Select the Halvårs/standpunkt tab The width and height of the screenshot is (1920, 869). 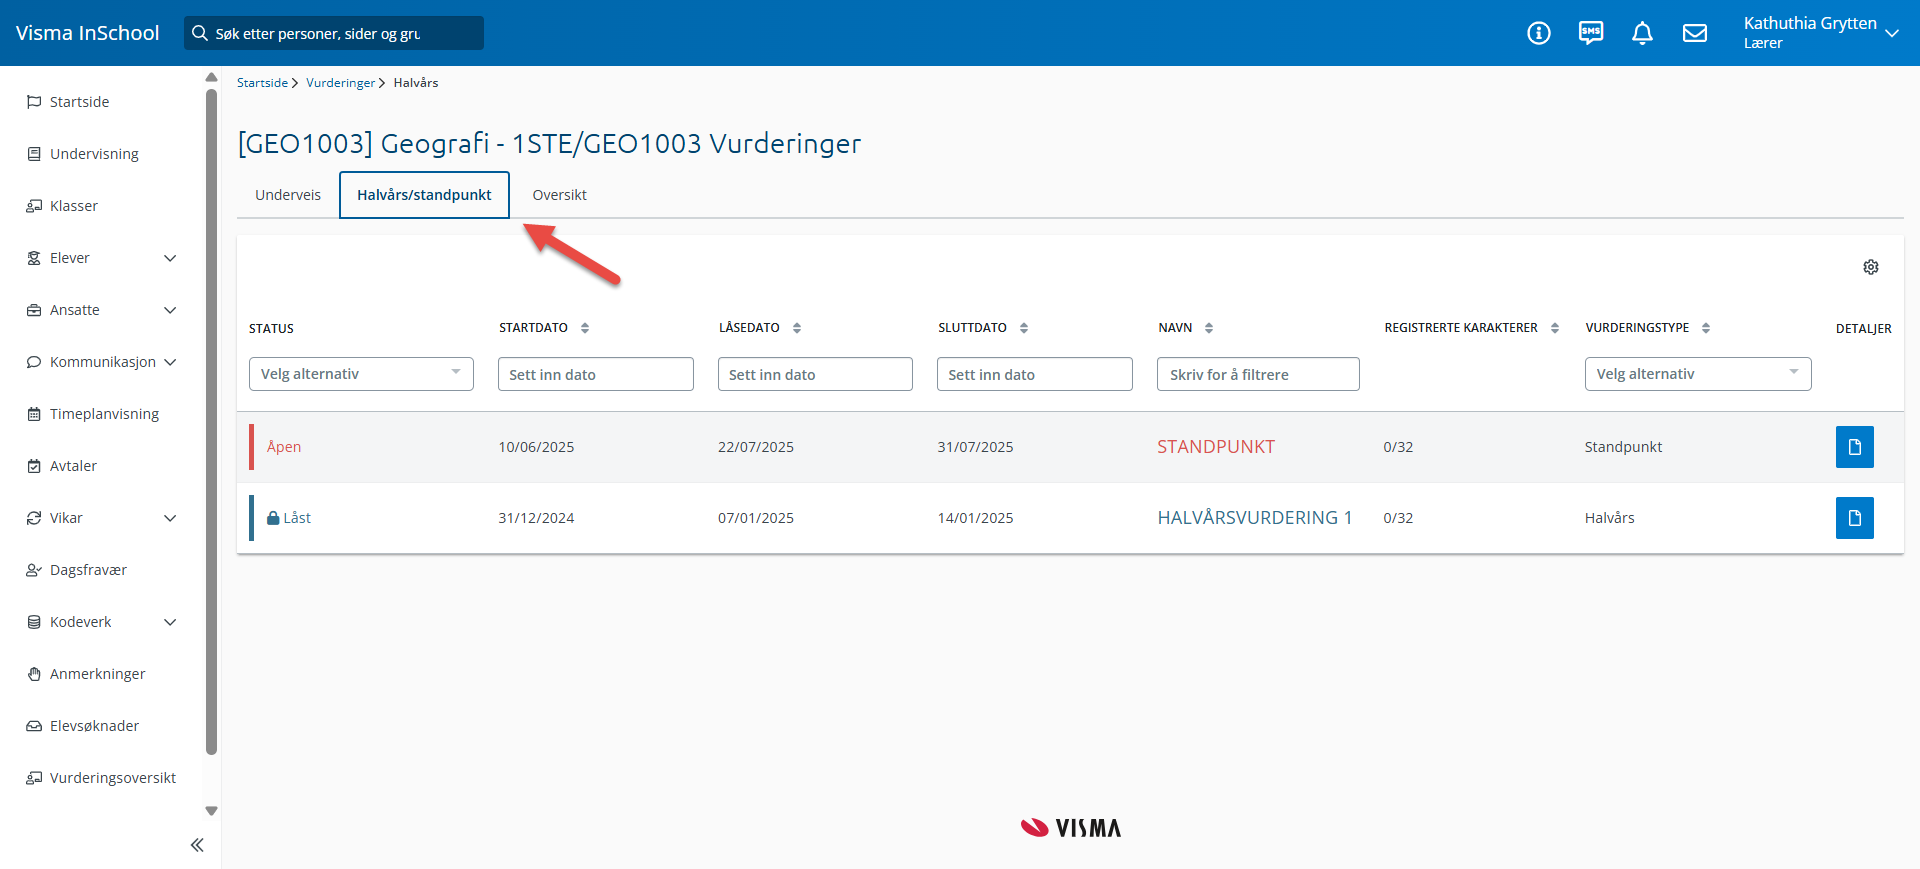pyautogui.click(x=424, y=195)
